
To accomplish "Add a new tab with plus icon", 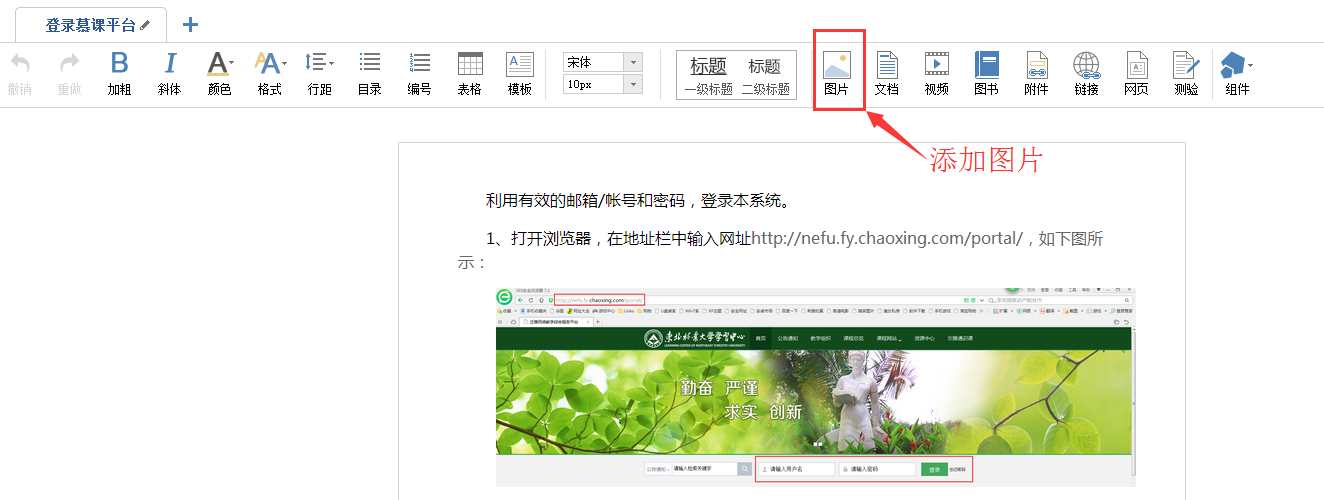I will [191, 25].
